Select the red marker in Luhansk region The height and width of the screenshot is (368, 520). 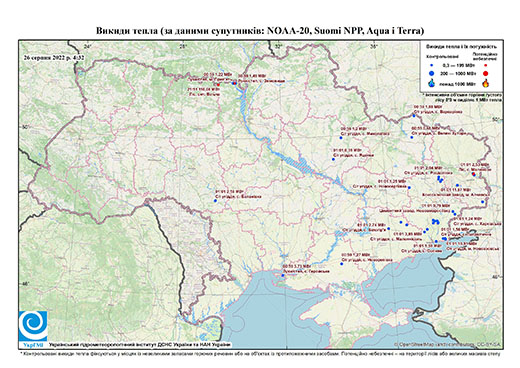(x=474, y=174)
